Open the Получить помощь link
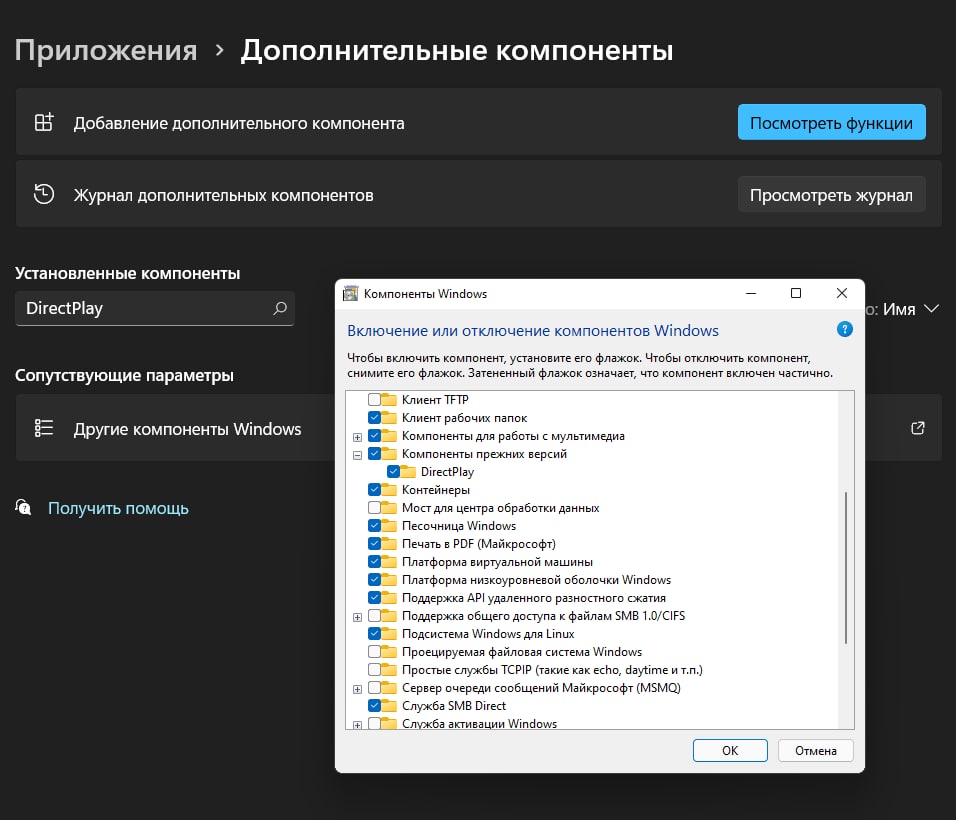The image size is (956, 820). coord(118,508)
